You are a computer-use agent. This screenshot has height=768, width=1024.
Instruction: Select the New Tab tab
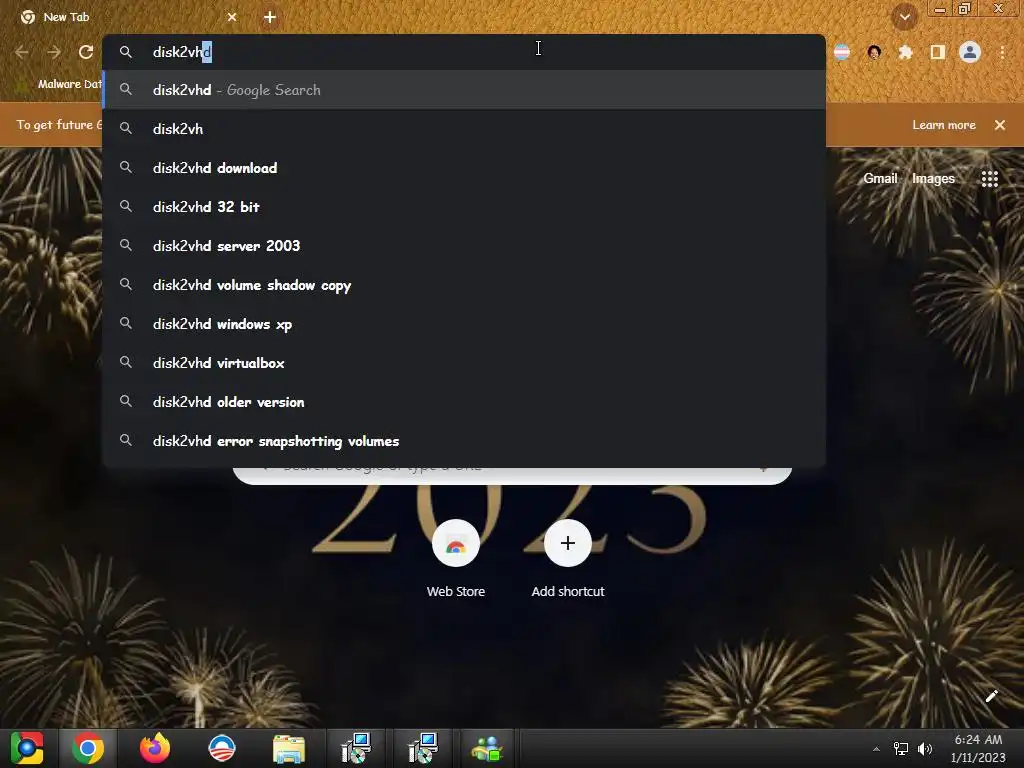(x=127, y=18)
